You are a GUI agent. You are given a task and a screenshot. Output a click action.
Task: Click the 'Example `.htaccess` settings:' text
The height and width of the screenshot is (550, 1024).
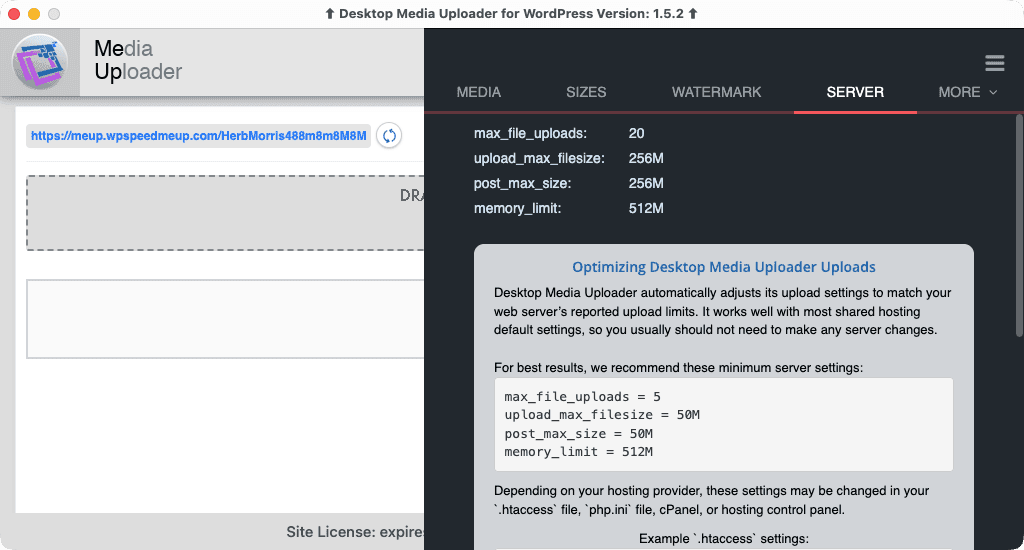tap(724, 539)
